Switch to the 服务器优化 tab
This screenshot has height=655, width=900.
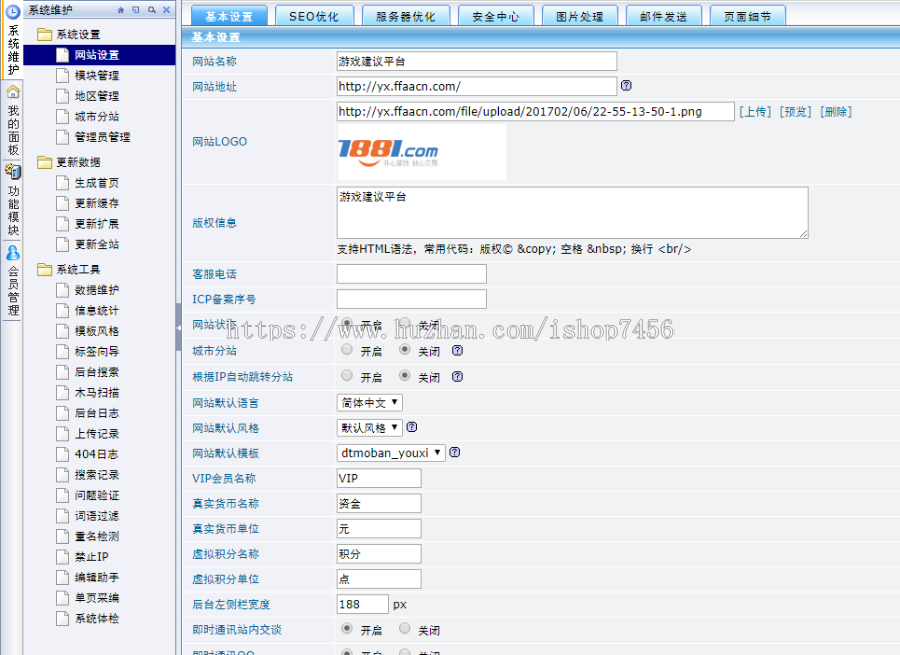(x=405, y=16)
